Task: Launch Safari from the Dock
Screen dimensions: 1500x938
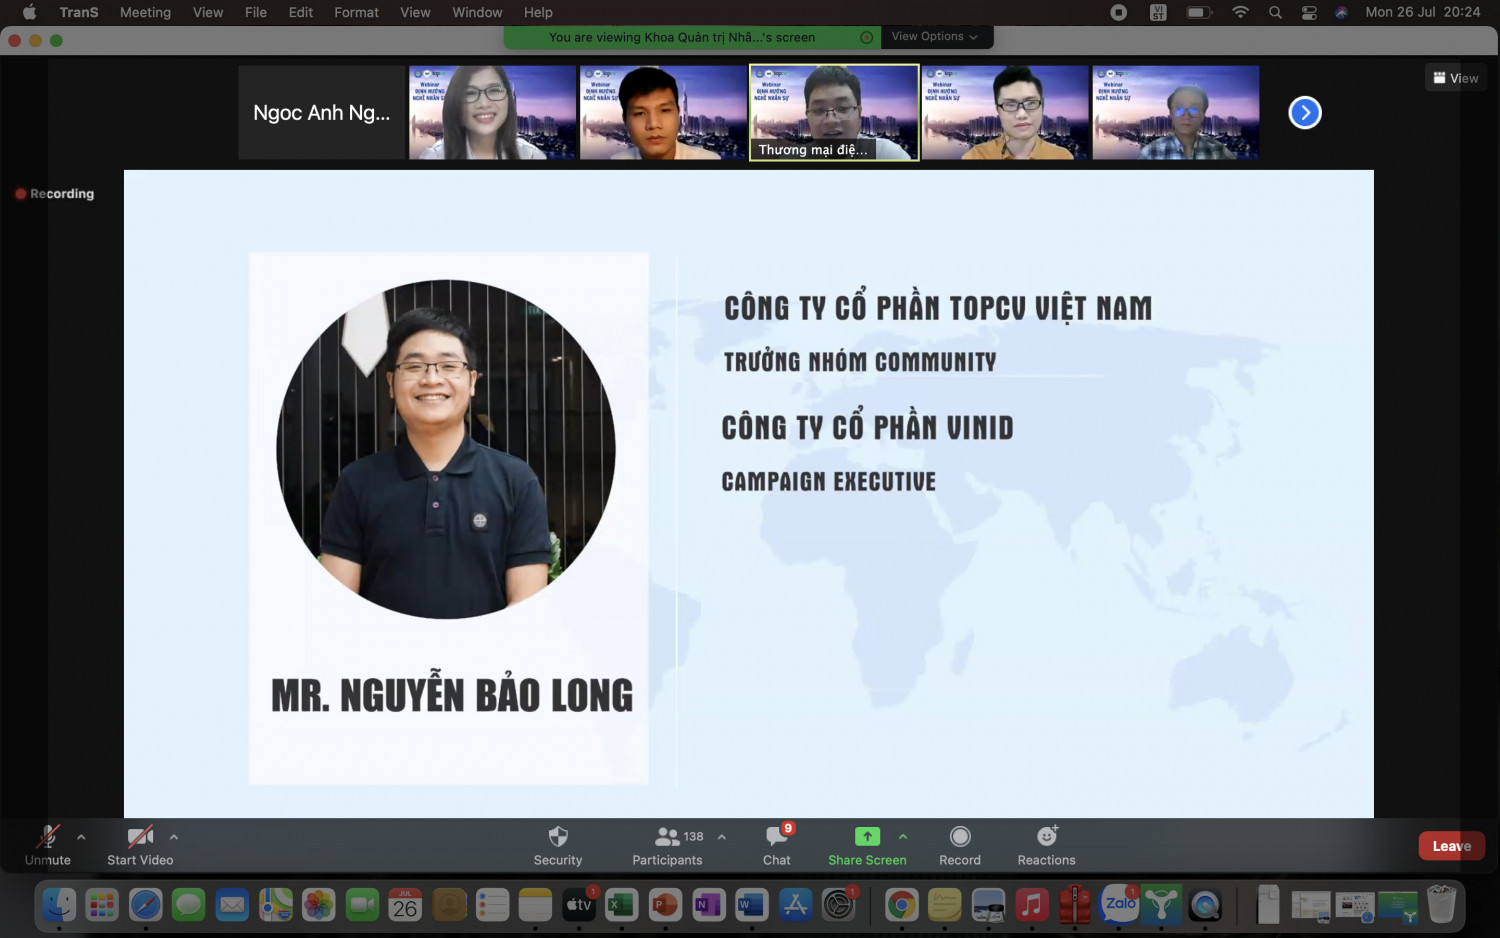Action: 146,905
